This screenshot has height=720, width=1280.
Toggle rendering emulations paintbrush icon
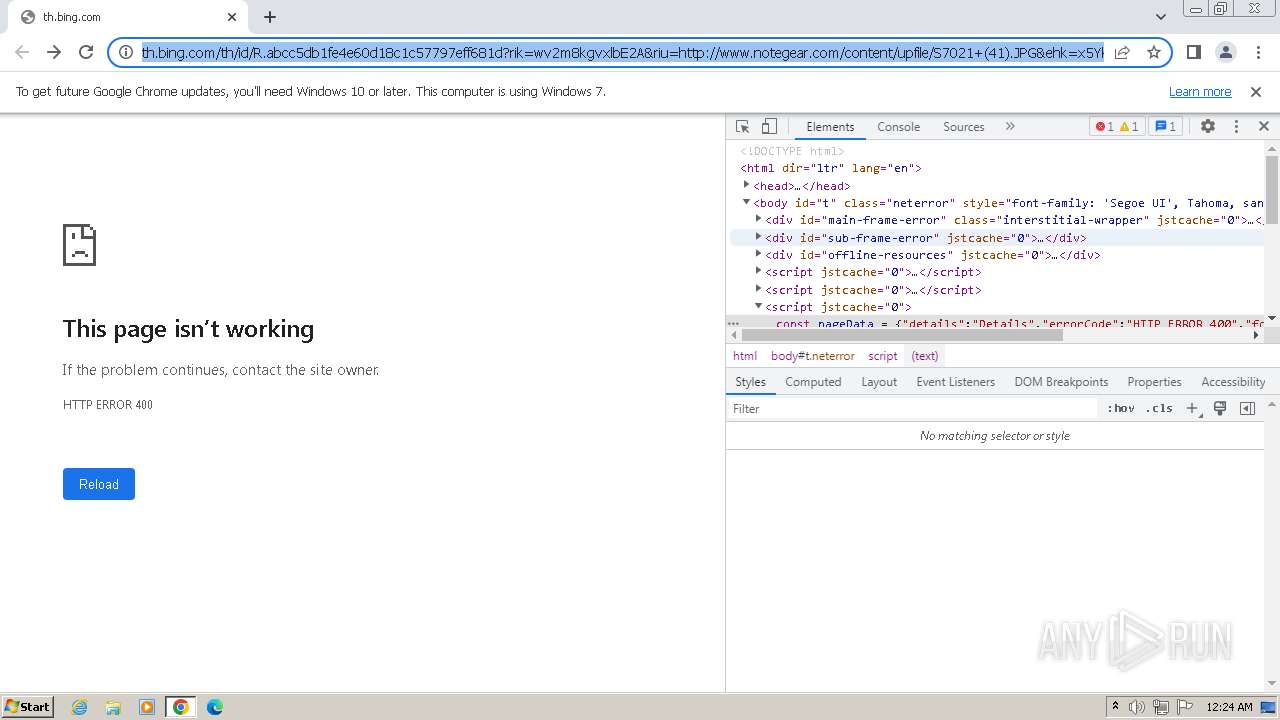tap(1220, 409)
